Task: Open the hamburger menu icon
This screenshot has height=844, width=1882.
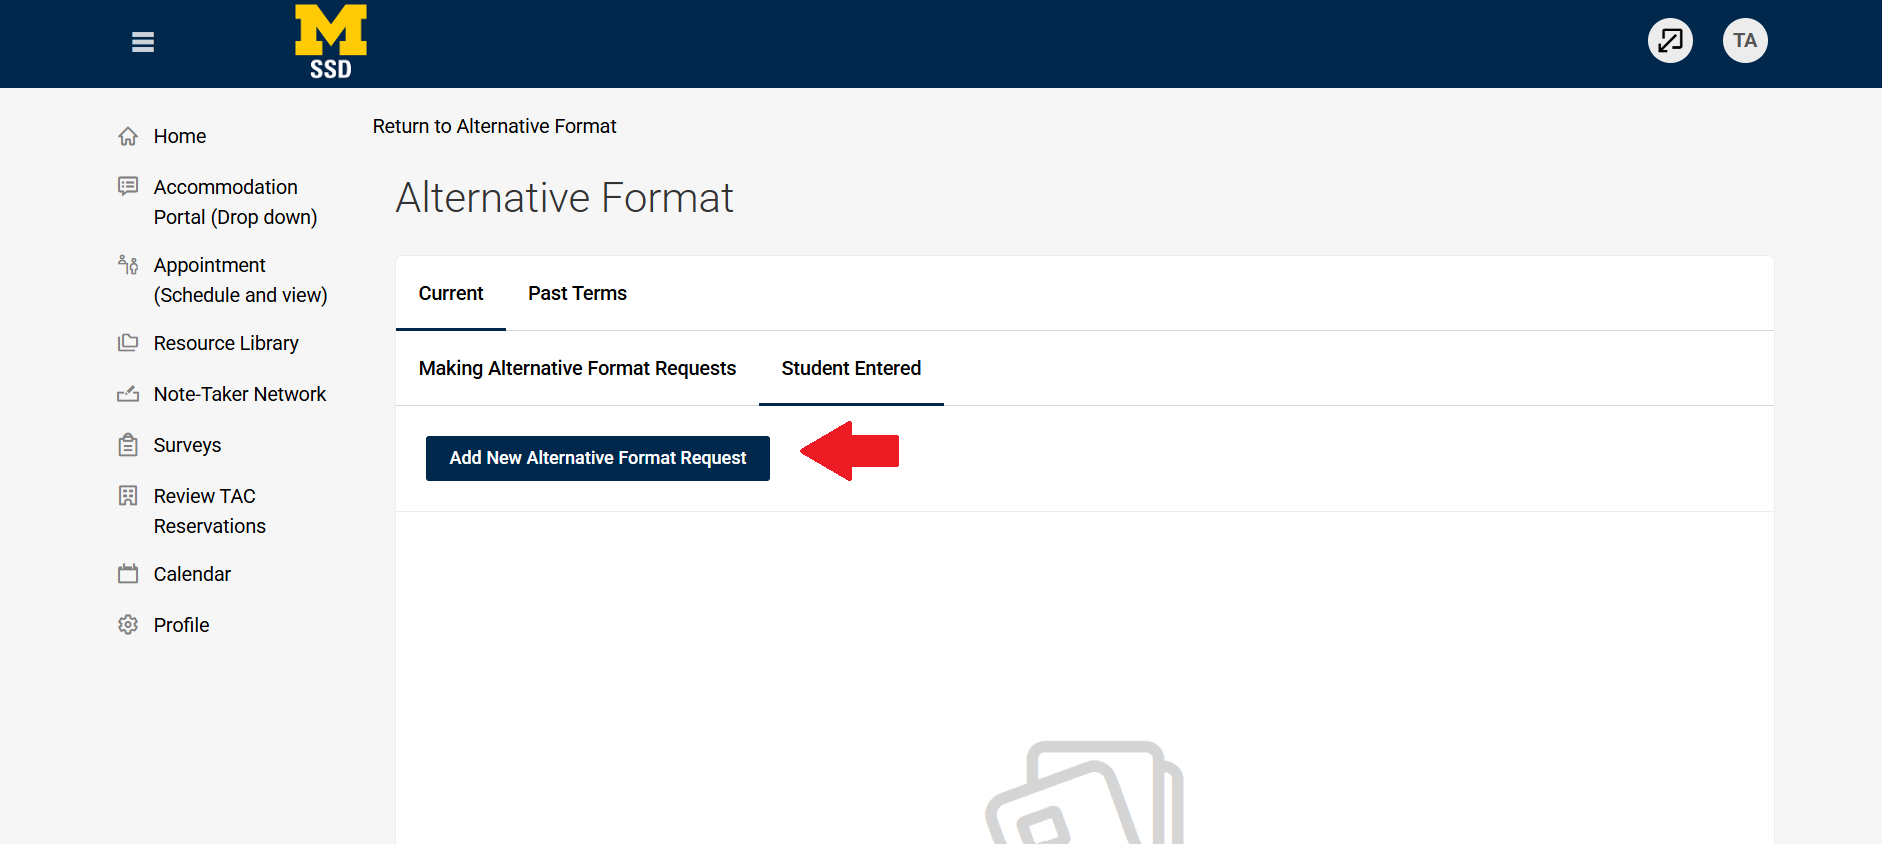Action: point(143,42)
